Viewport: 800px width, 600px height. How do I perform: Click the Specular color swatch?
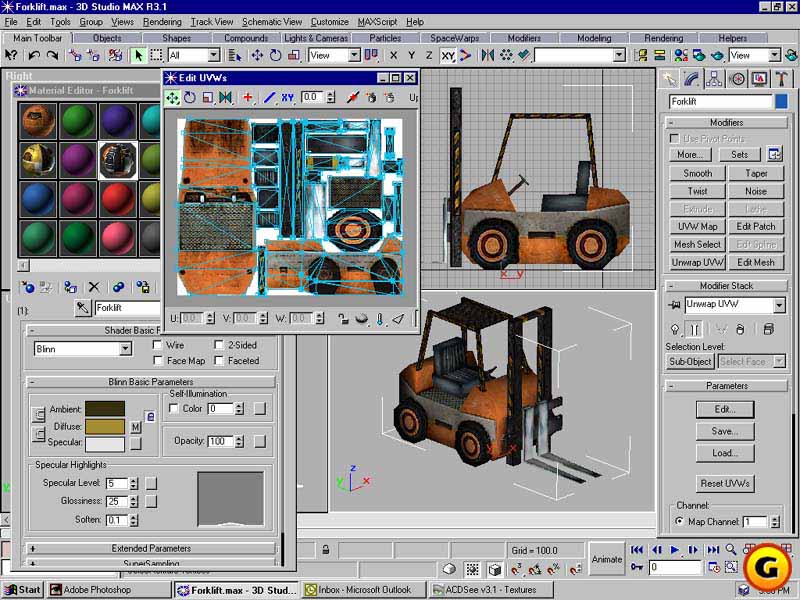105,444
